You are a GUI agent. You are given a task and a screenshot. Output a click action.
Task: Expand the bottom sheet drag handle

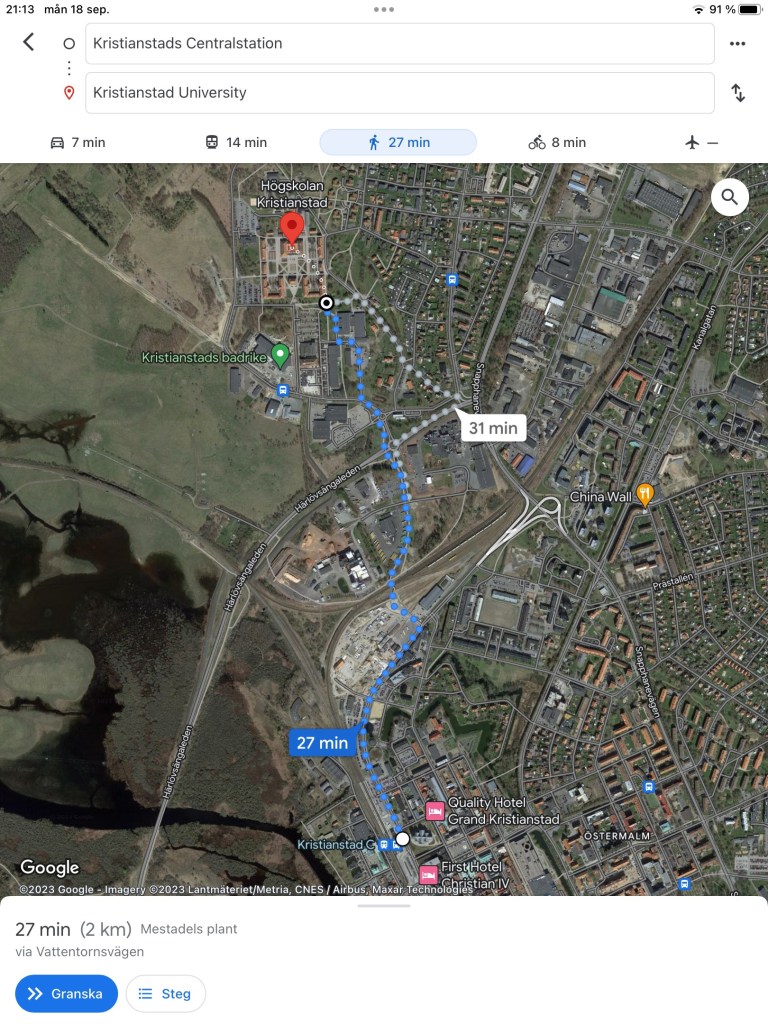click(384, 906)
